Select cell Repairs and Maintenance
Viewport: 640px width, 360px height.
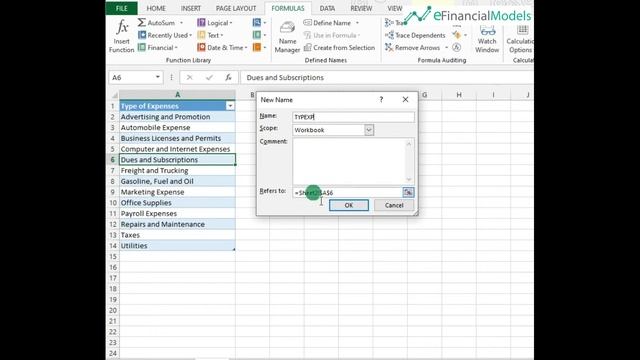[177, 224]
